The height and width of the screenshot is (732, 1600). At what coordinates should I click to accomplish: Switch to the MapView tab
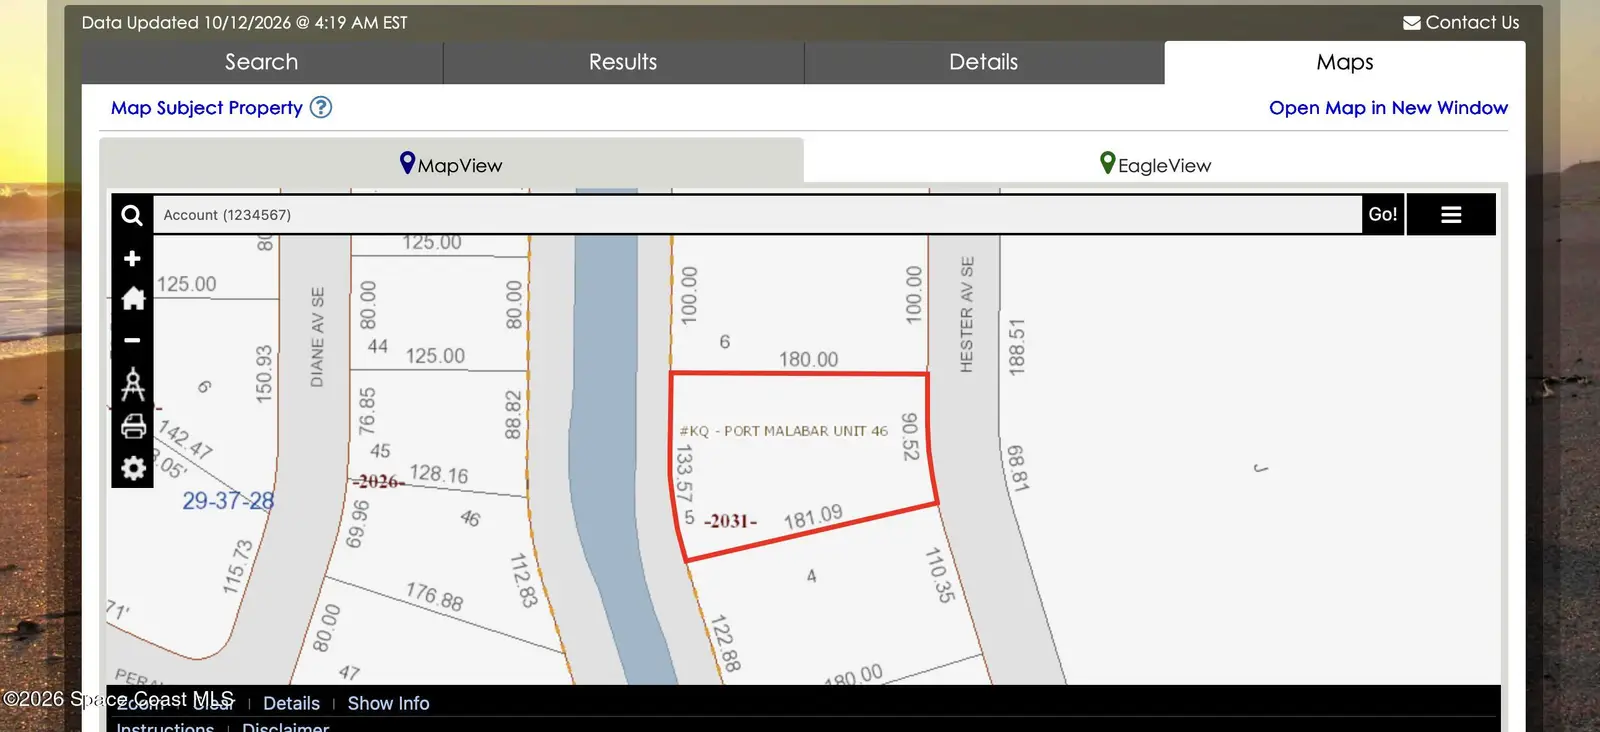(451, 164)
